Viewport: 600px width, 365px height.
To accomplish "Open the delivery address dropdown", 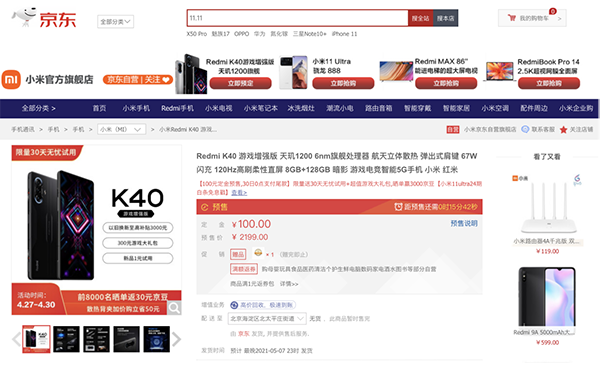I will 267,318.
